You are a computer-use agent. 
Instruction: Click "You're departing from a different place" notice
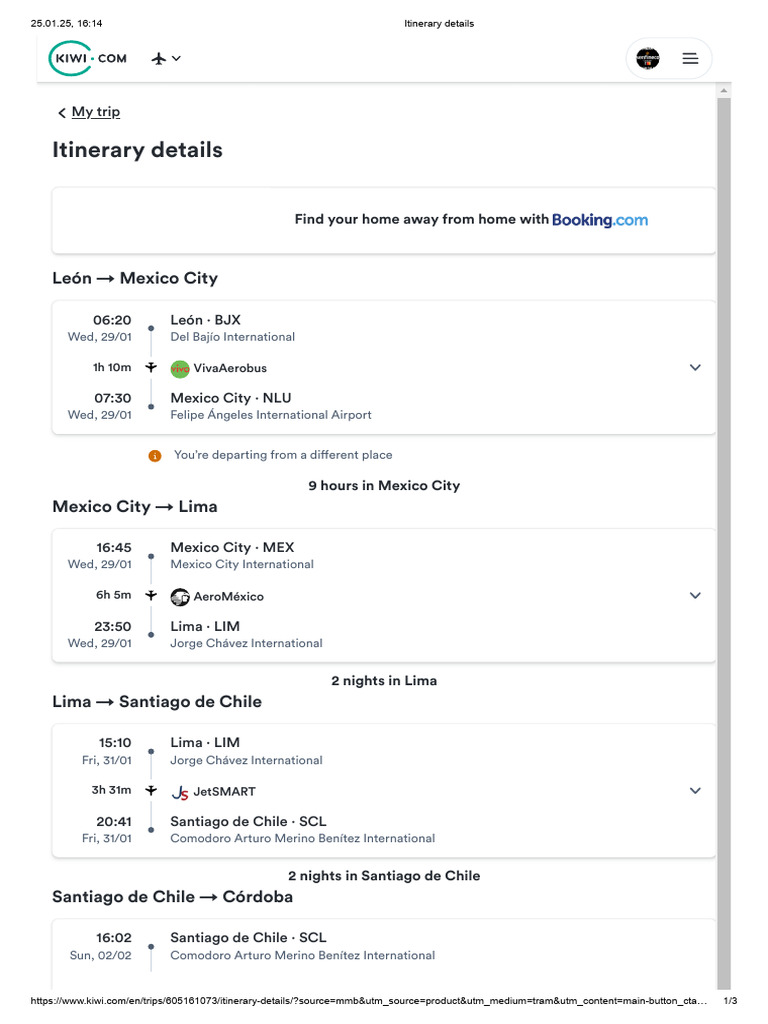coord(283,455)
